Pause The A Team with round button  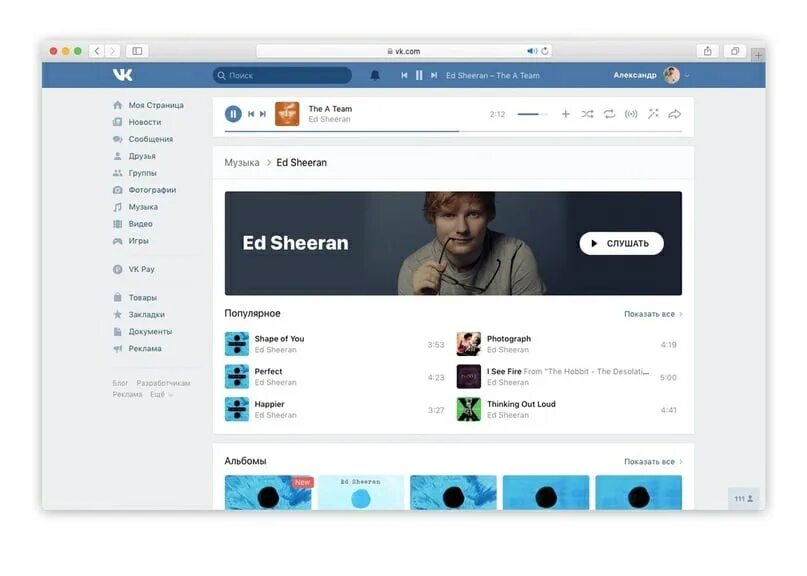(233, 114)
